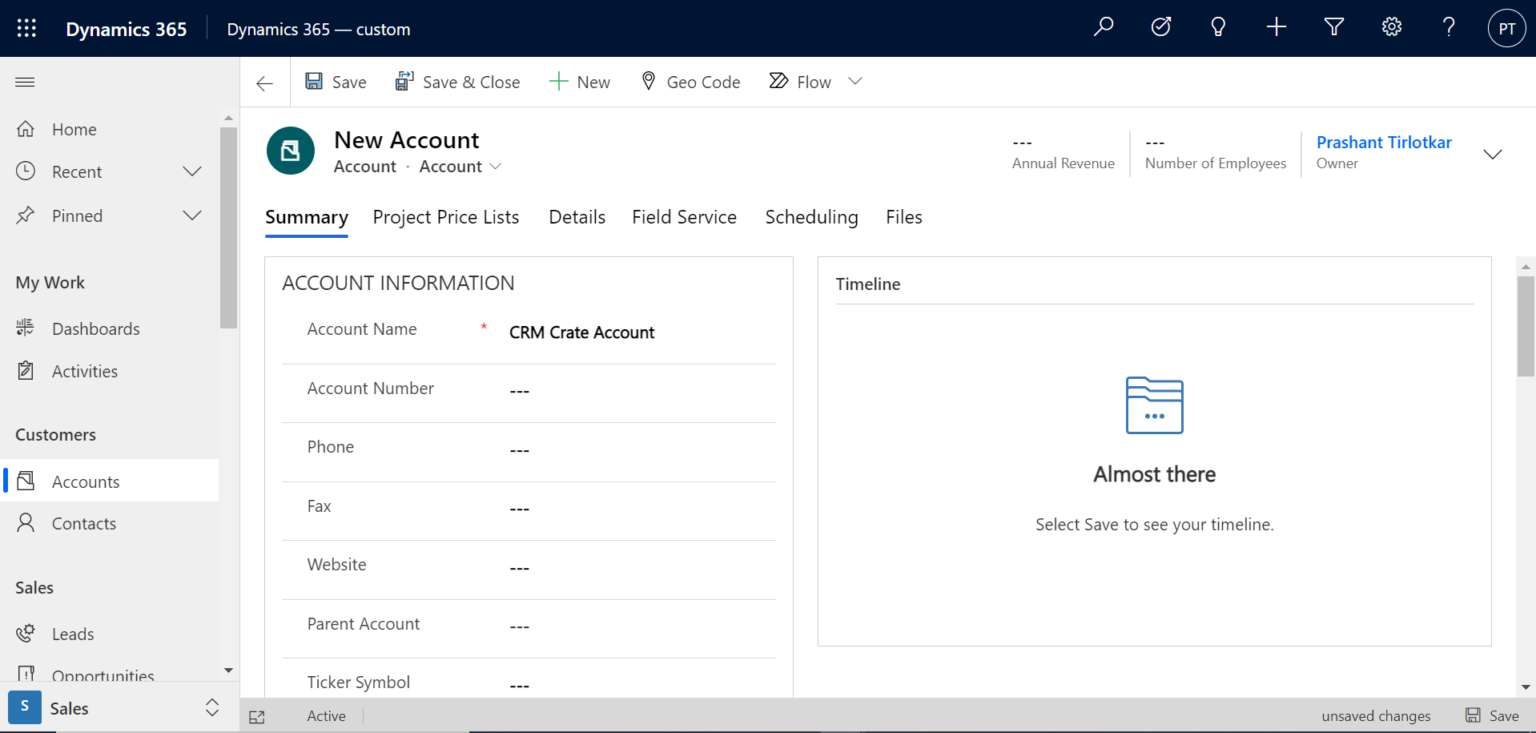This screenshot has width=1536, height=733.
Task: Select the Dashboards sidebar icon
Action: coord(24,328)
